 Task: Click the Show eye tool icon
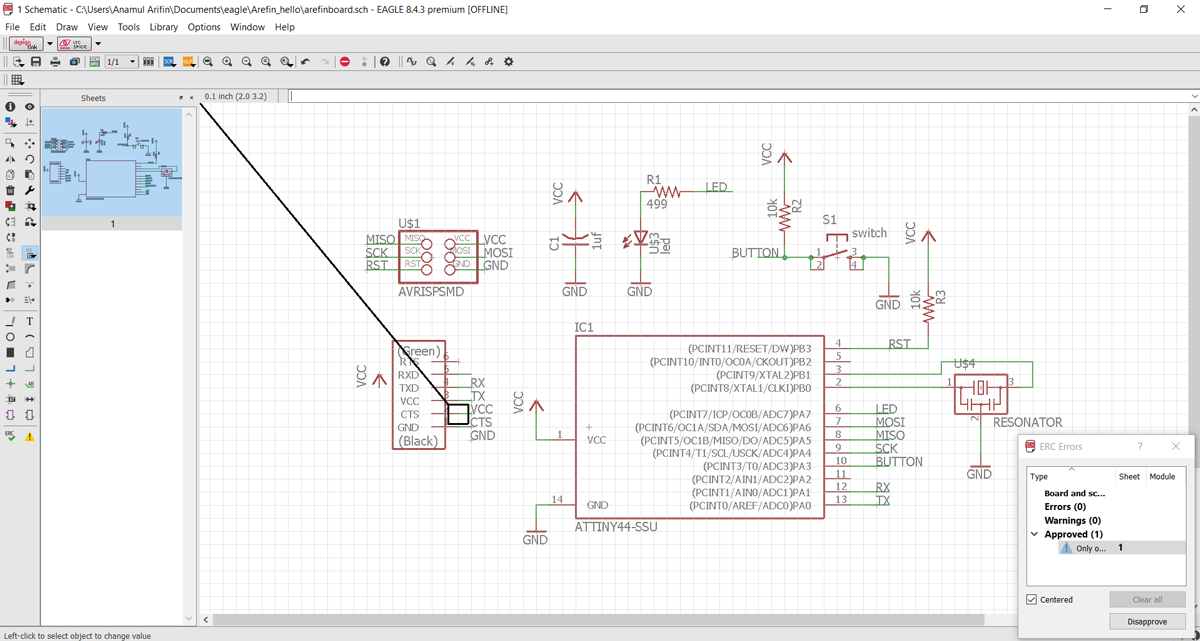click(x=30, y=106)
